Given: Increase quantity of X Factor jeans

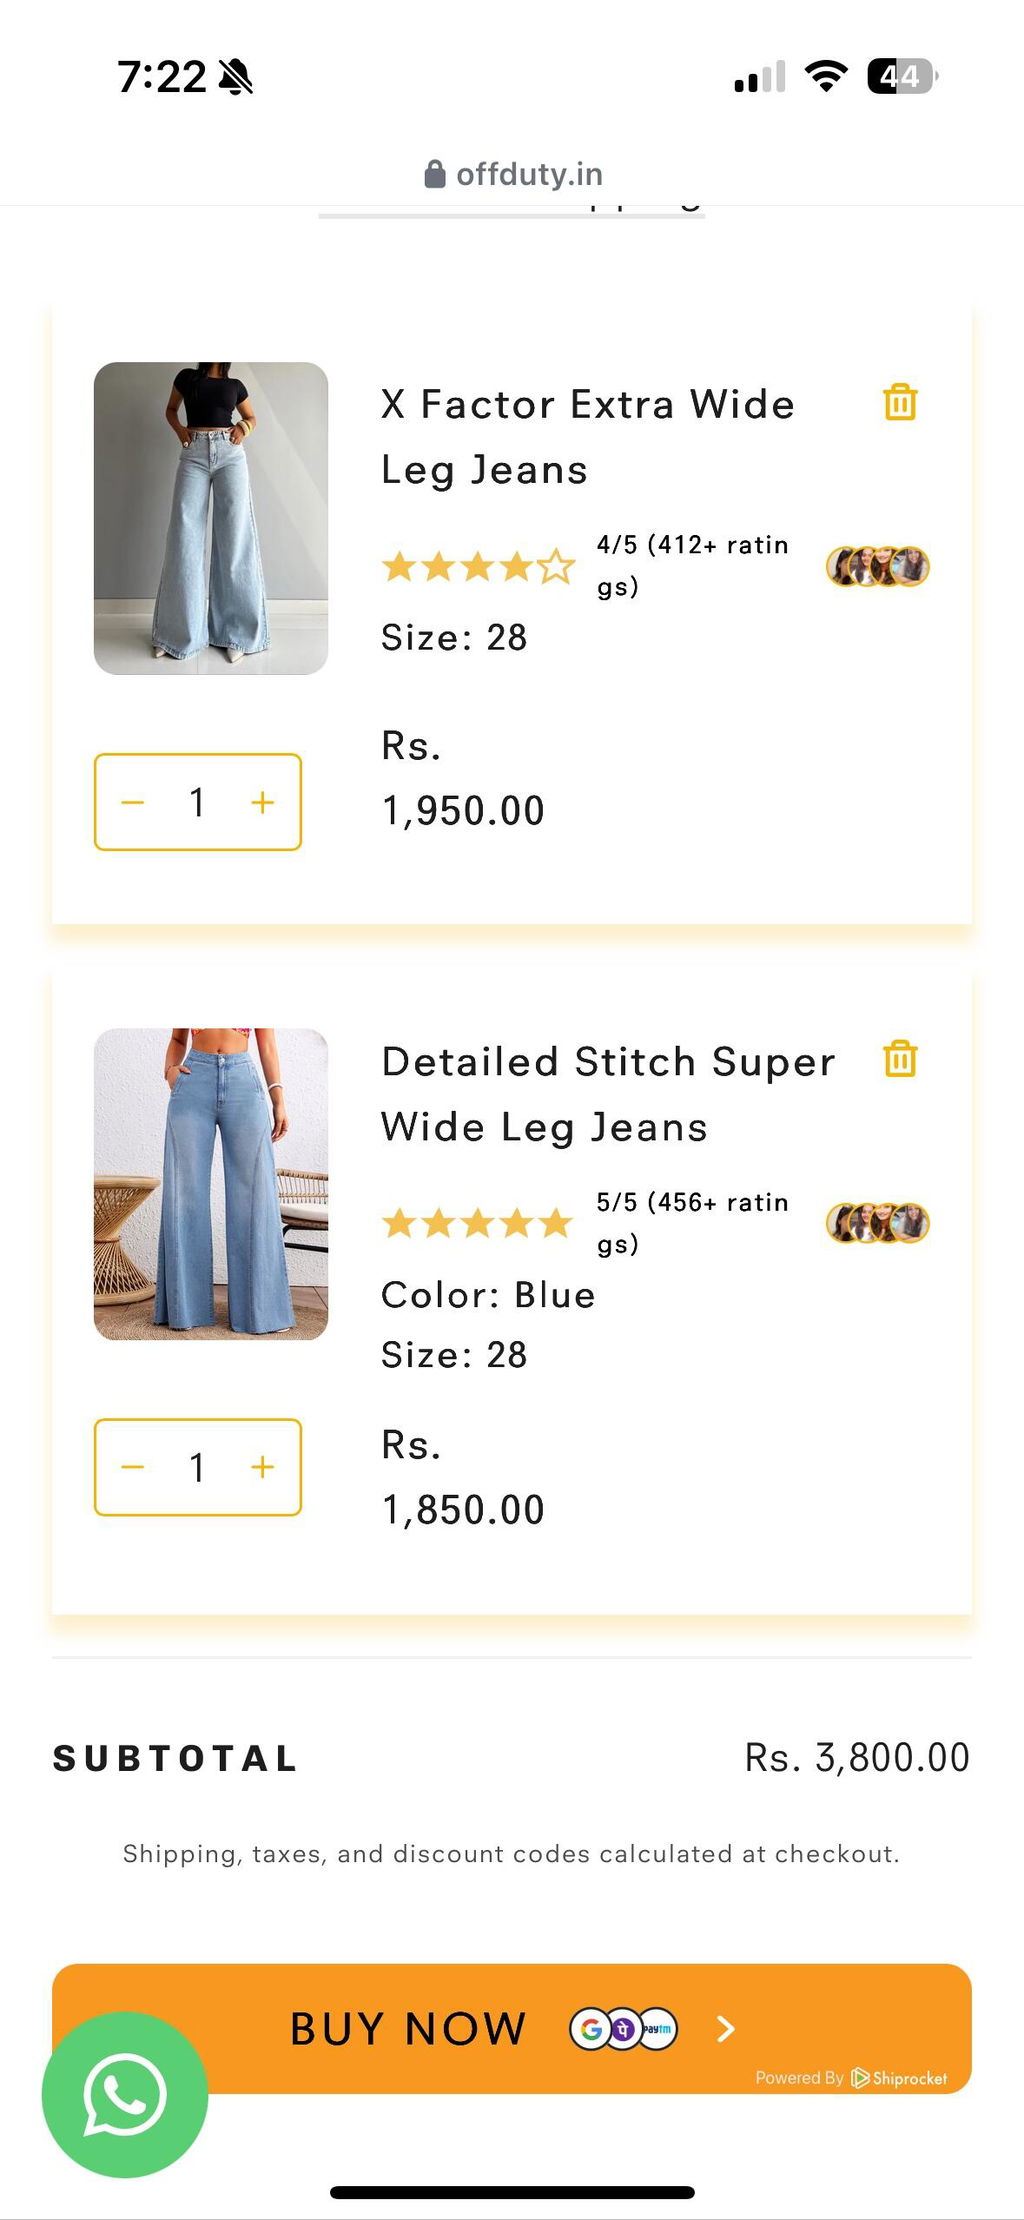Looking at the screenshot, I should tap(263, 802).
